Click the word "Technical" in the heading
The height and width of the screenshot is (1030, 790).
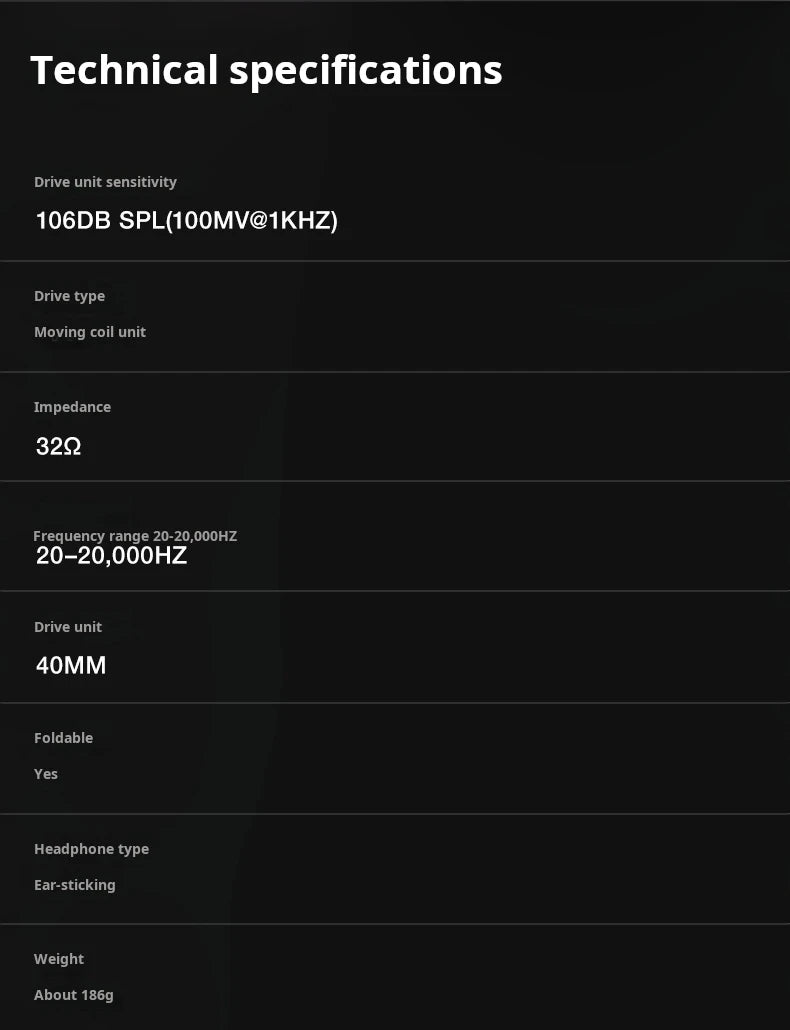click(x=124, y=70)
